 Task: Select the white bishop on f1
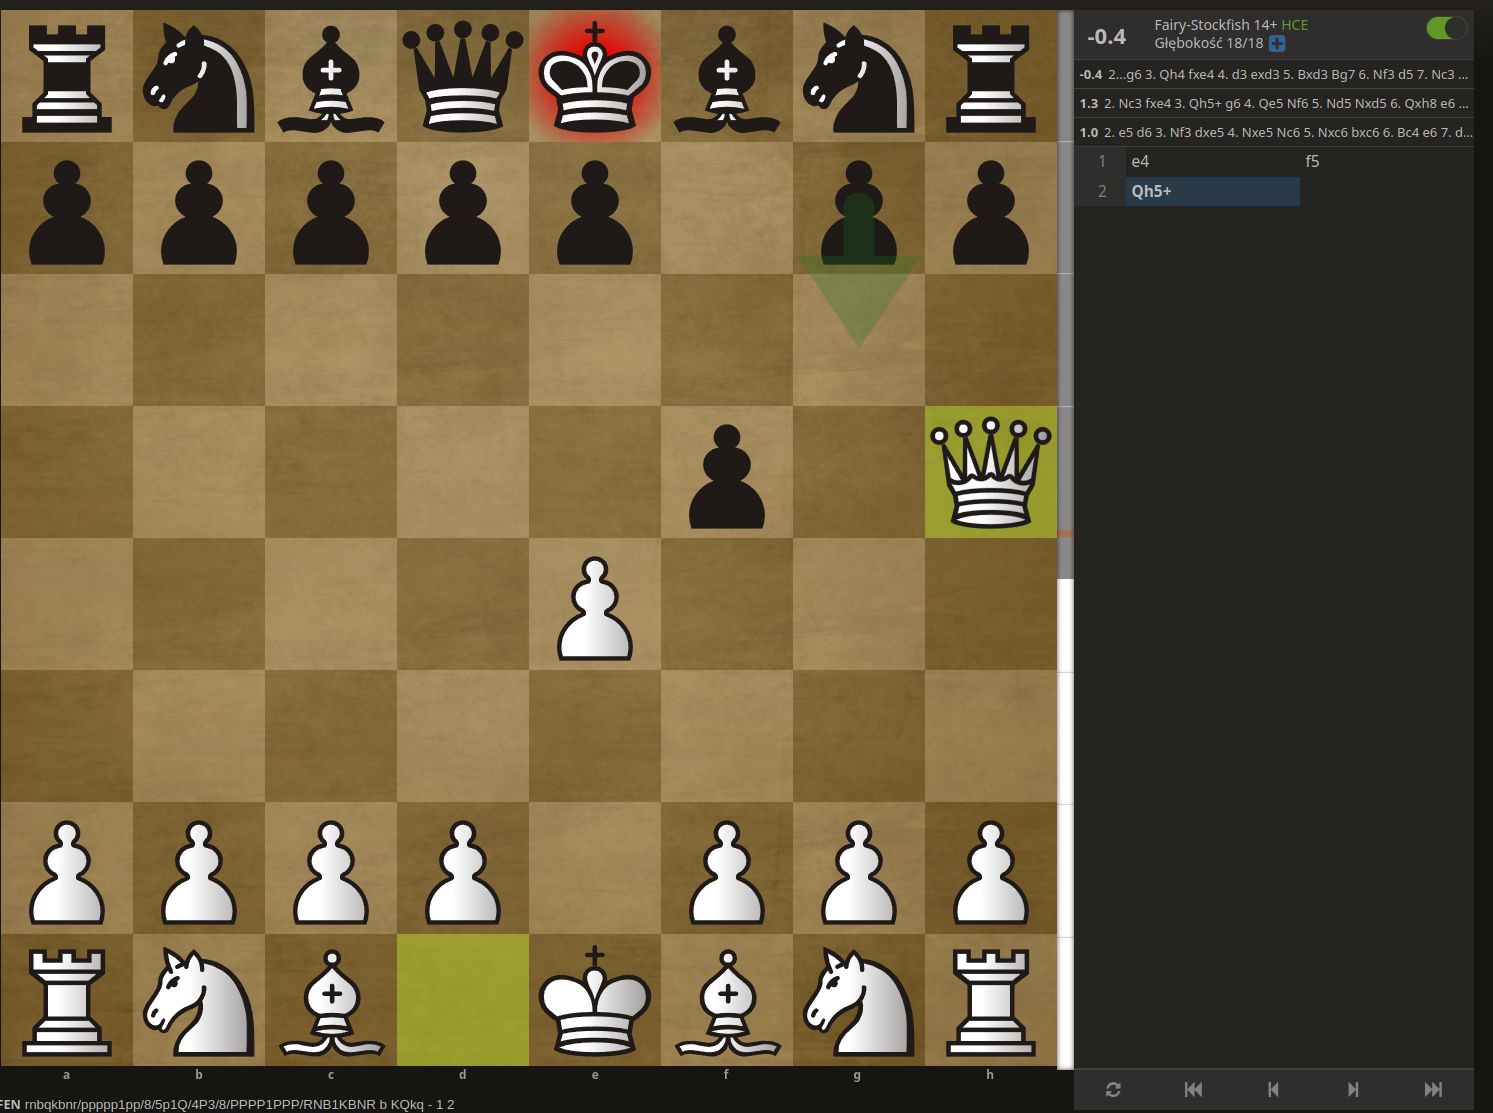click(727, 1000)
